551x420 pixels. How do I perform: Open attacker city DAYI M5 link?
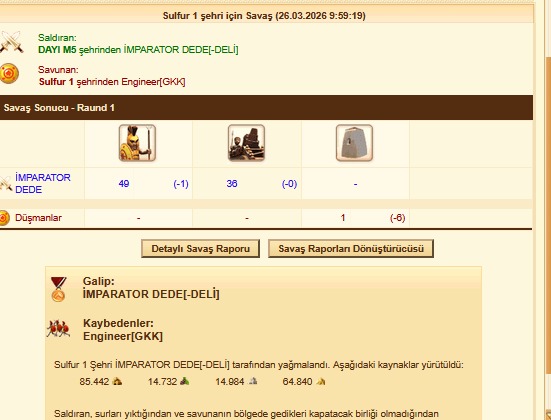(57, 50)
